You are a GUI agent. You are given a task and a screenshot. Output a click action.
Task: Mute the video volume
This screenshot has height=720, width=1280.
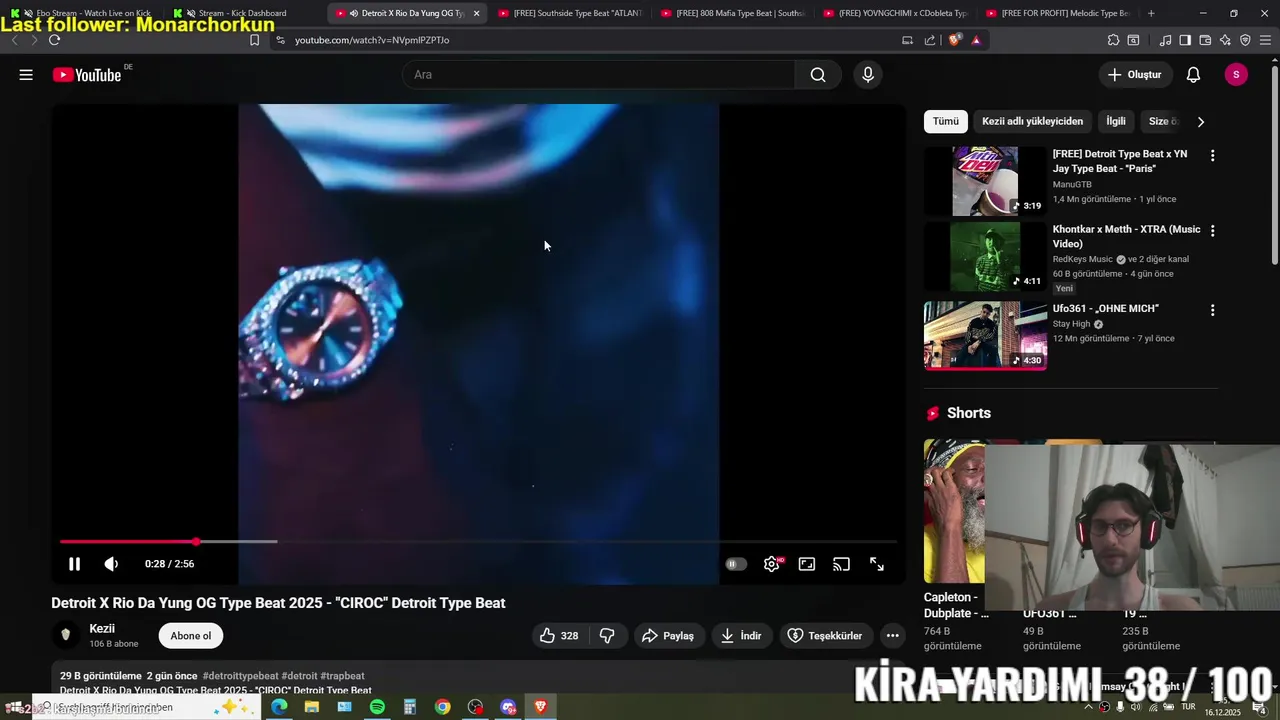(111, 564)
